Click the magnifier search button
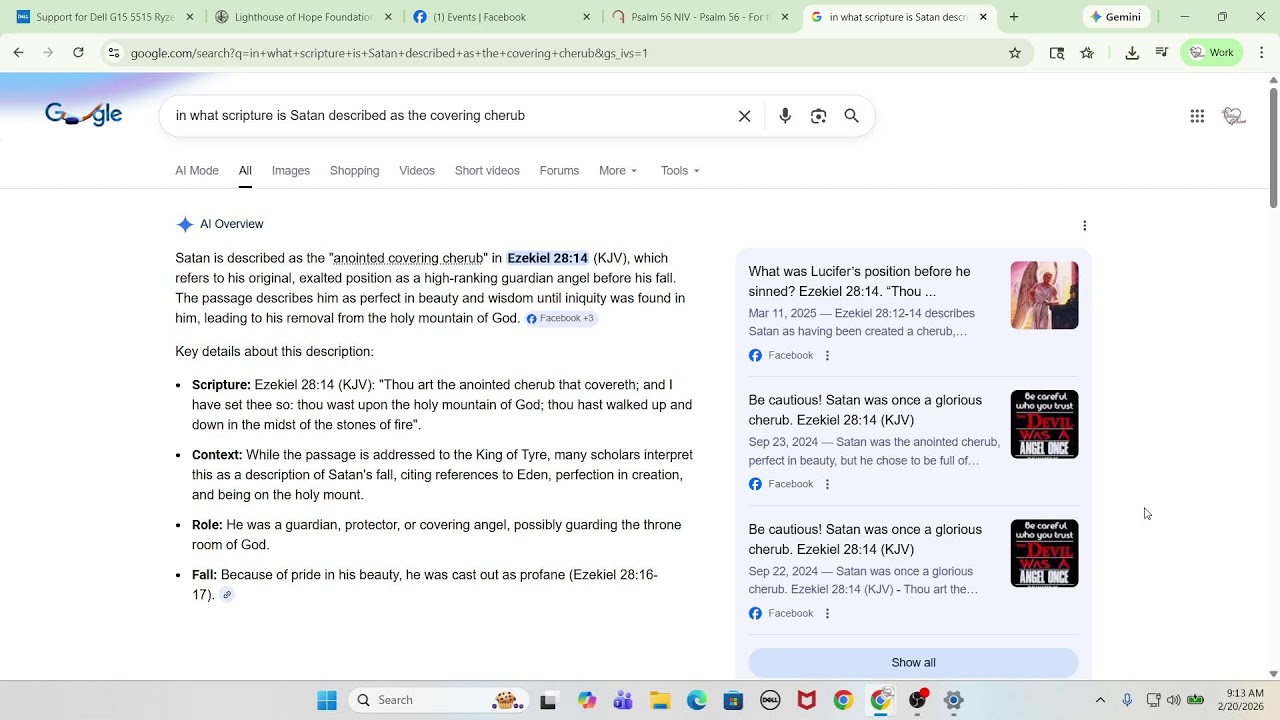Image resolution: width=1280 pixels, height=720 pixels. coord(852,116)
